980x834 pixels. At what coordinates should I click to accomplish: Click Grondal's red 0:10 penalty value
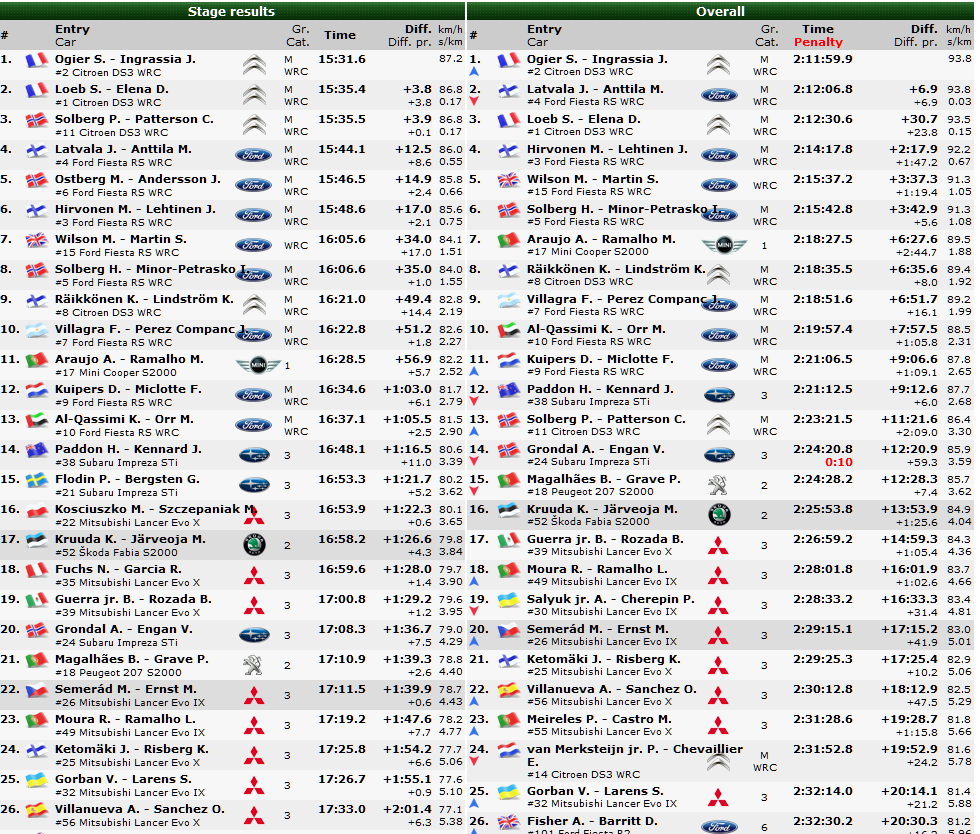click(x=839, y=462)
